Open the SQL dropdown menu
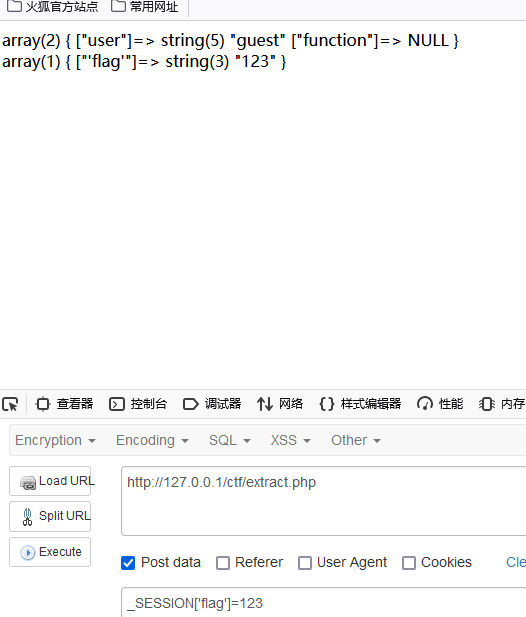The width and height of the screenshot is (526, 617). (230, 440)
